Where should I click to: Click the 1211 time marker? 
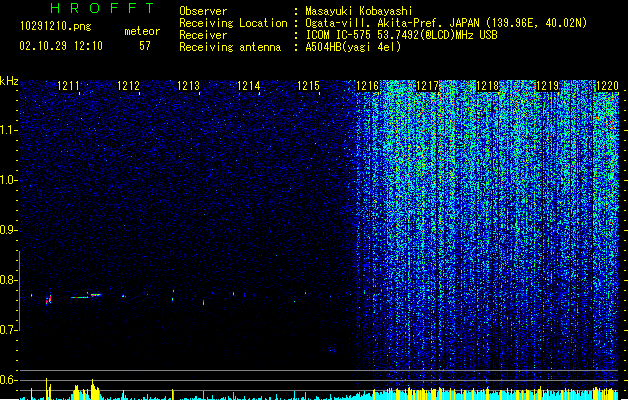68,86
